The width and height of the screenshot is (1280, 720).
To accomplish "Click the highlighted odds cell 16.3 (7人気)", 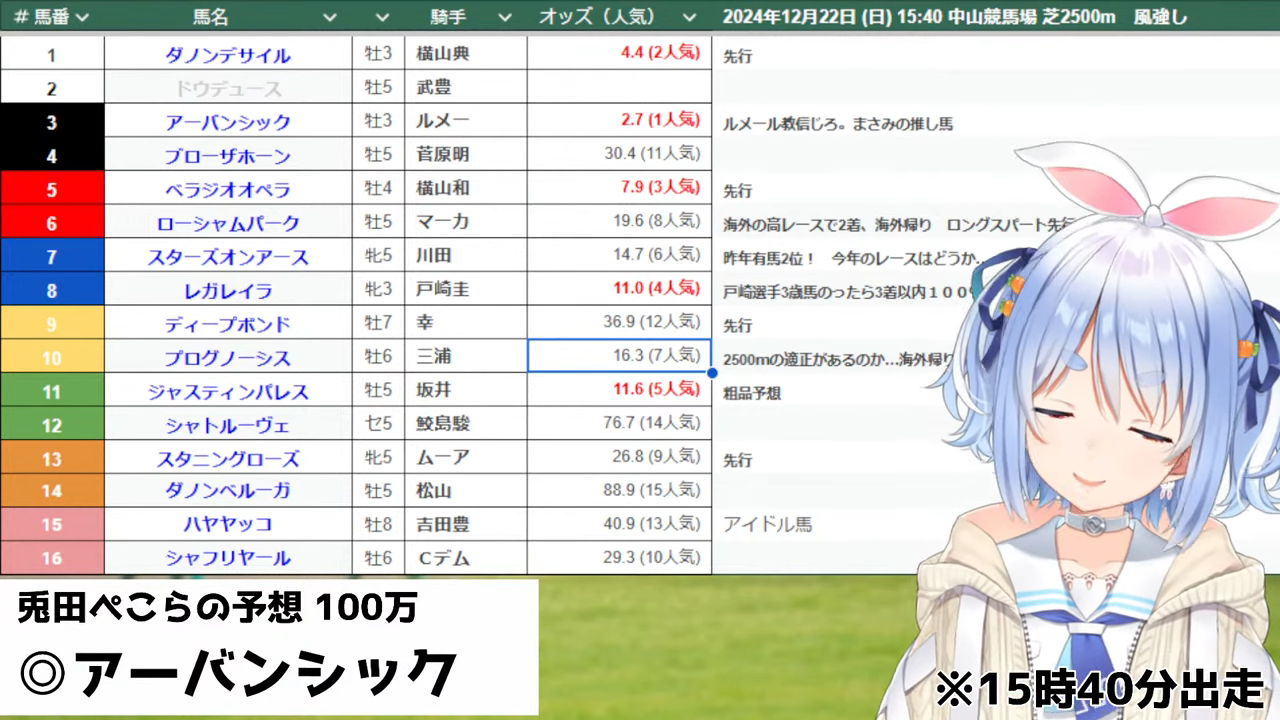I will point(619,356).
